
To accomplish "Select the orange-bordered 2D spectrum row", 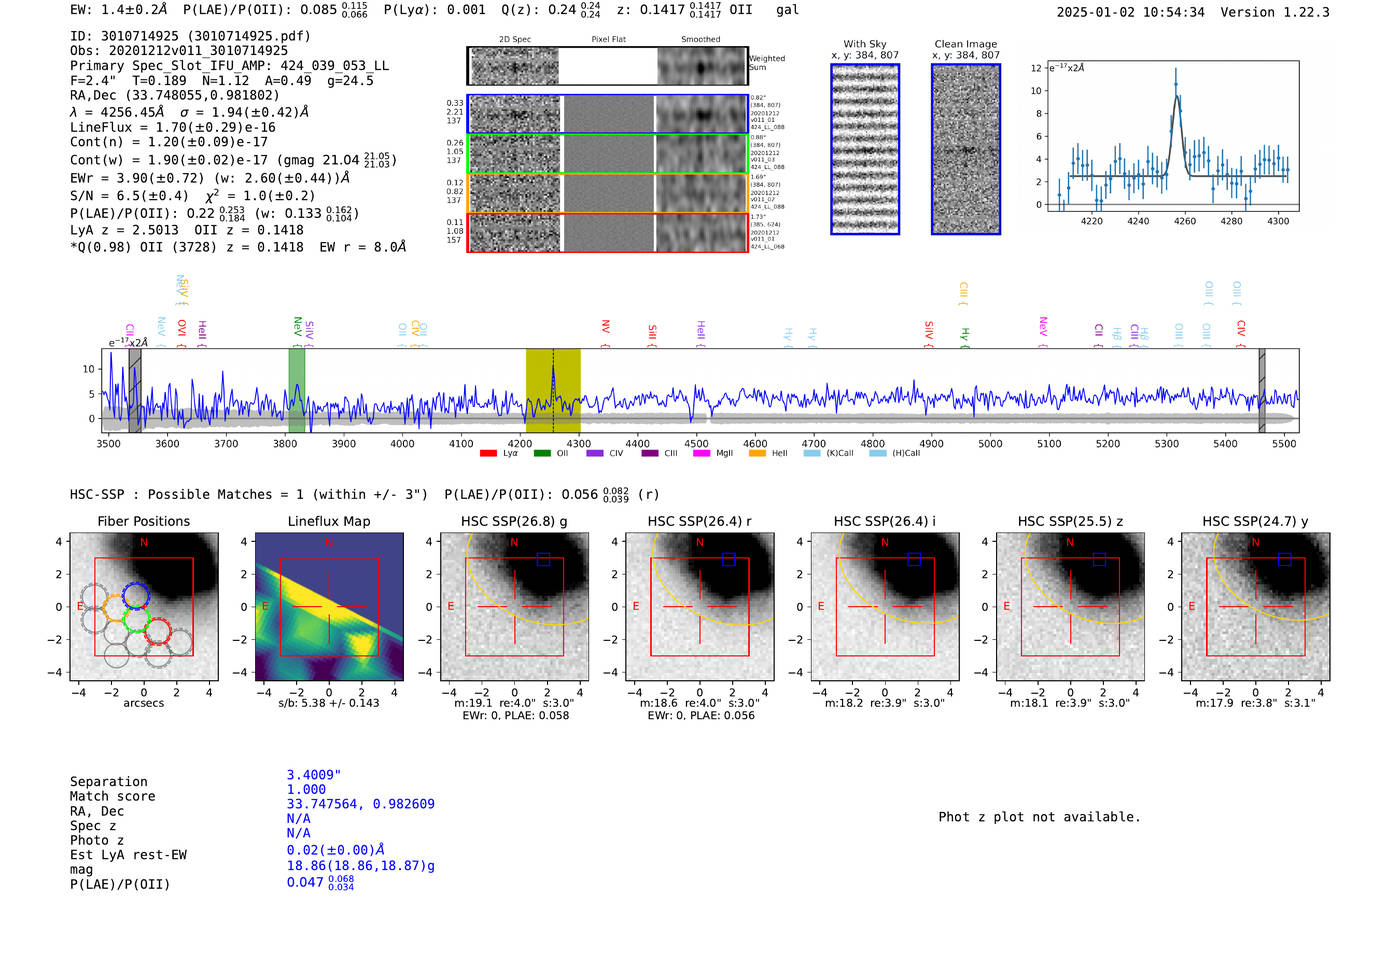I will click(x=608, y=193).
